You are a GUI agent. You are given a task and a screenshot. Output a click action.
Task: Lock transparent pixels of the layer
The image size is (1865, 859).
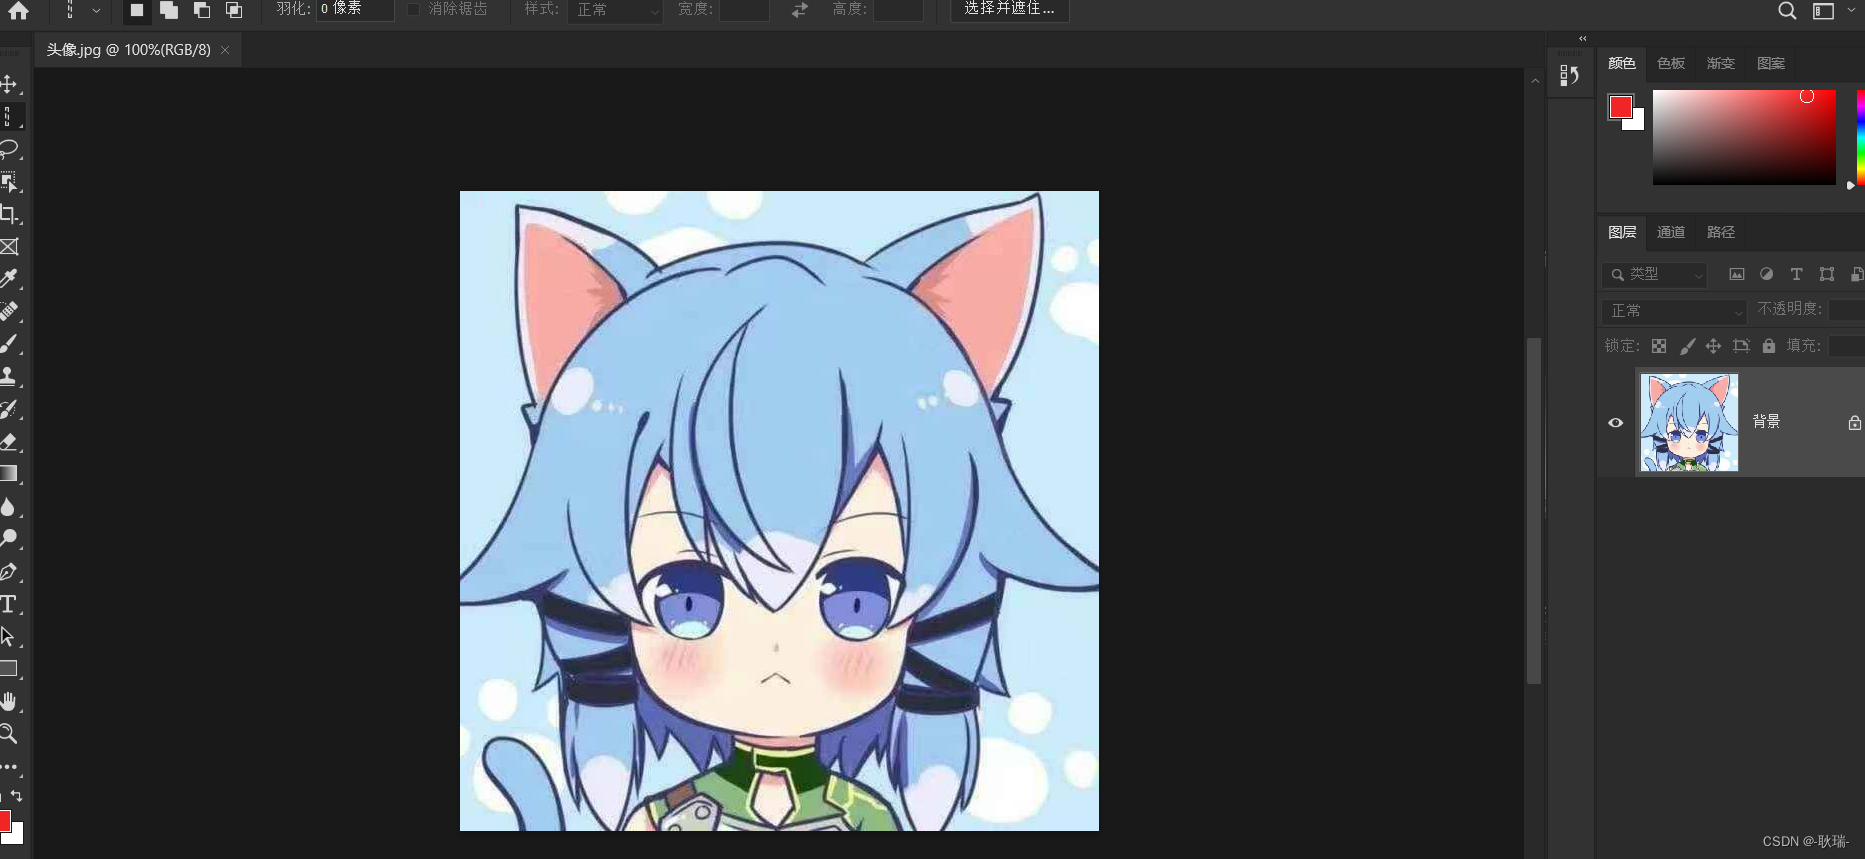pyautogui.click(x=1659, y=346)
